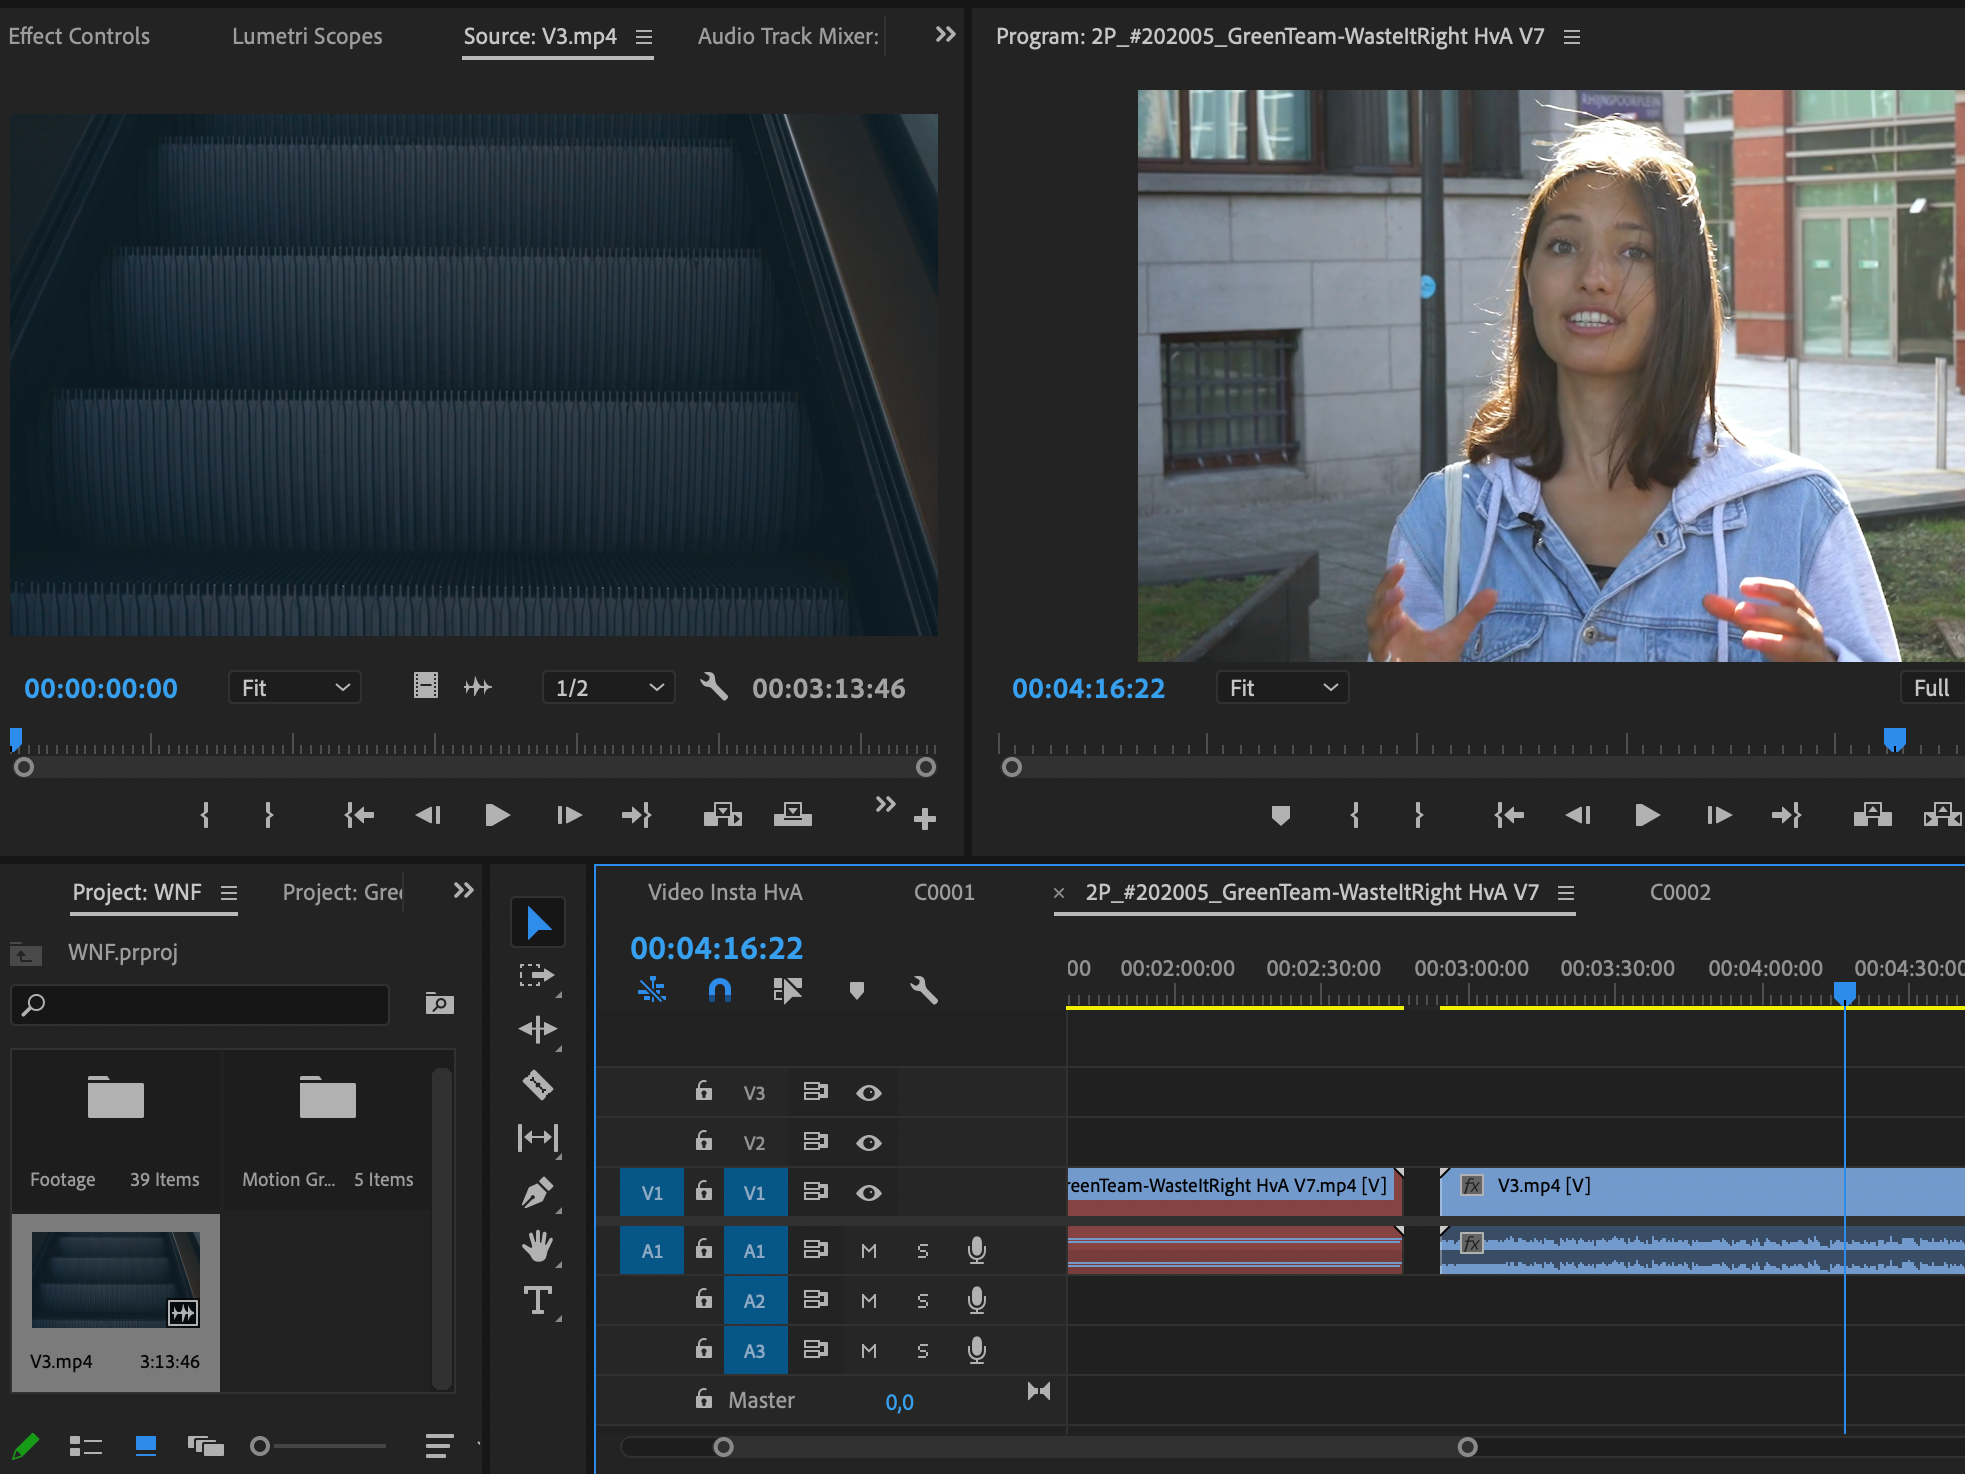This screenshot has height=1474, width=1965.
Task: Open Source monitor Fit zoom dropdown
Action: point(294,688)
